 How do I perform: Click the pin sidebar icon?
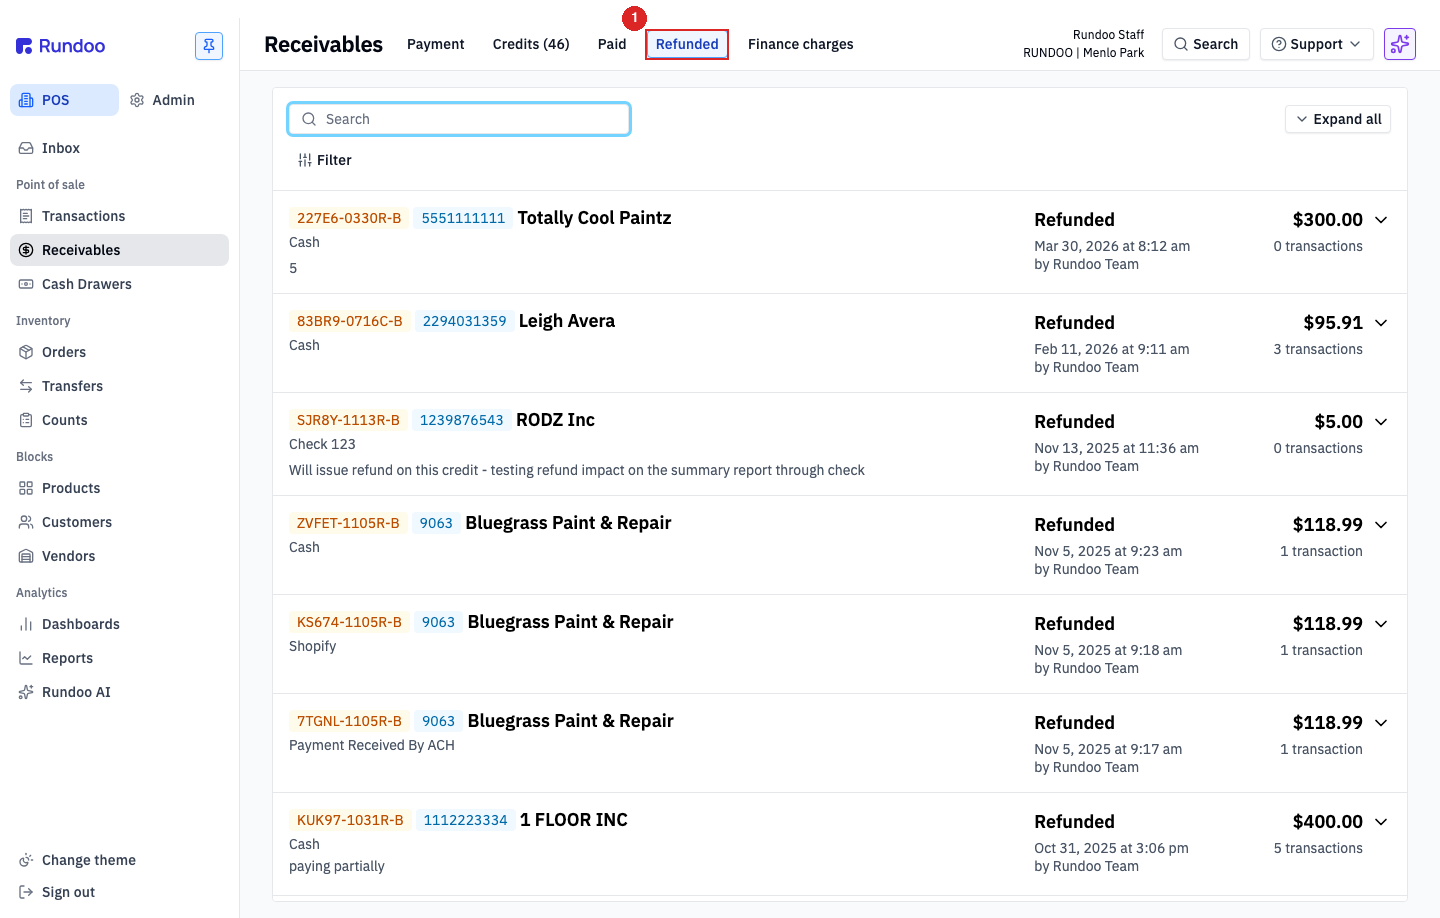pos(209,46)
